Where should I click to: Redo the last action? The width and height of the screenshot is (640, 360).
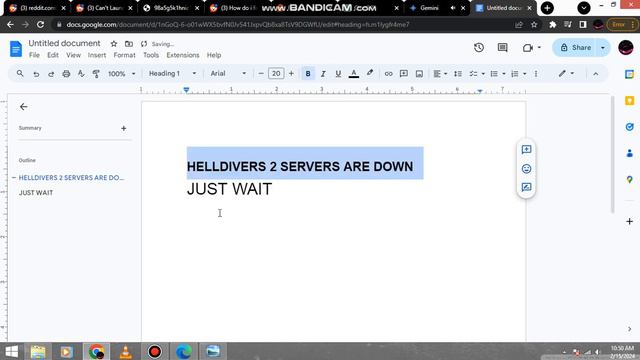point(51,74)
